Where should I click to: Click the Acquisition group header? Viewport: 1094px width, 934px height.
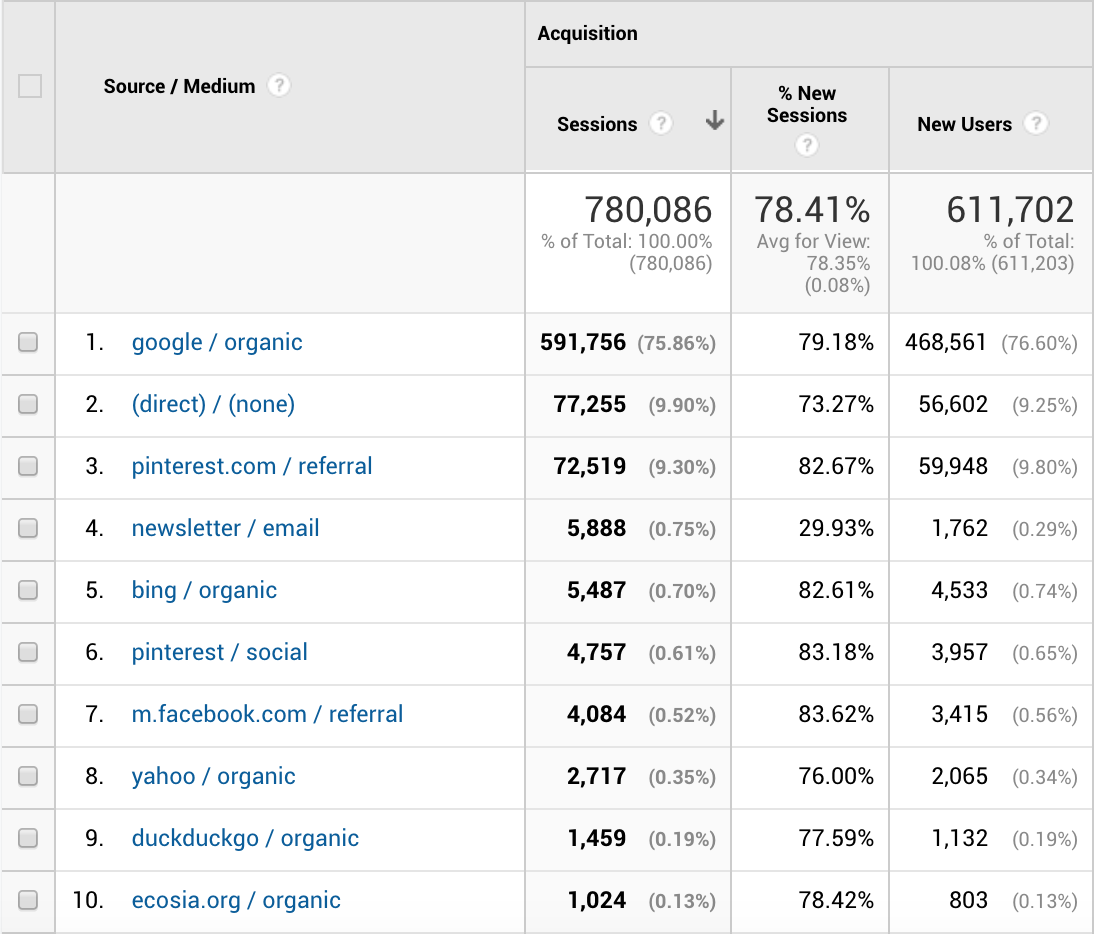point(587,33)
